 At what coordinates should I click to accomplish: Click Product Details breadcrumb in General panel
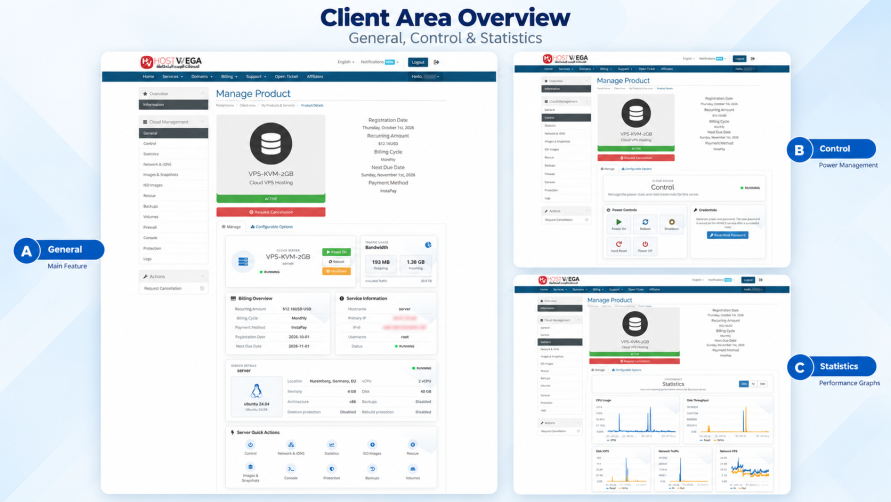click(x=312, y=105)
